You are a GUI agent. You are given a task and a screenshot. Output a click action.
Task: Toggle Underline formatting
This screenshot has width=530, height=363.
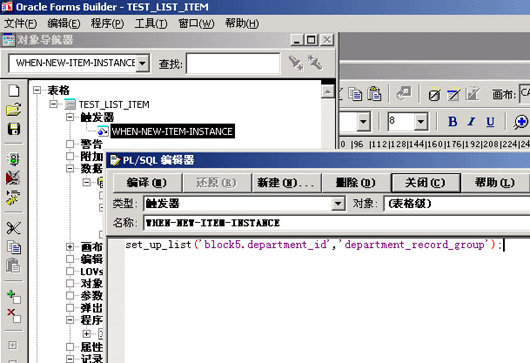[x=490, y=121]
